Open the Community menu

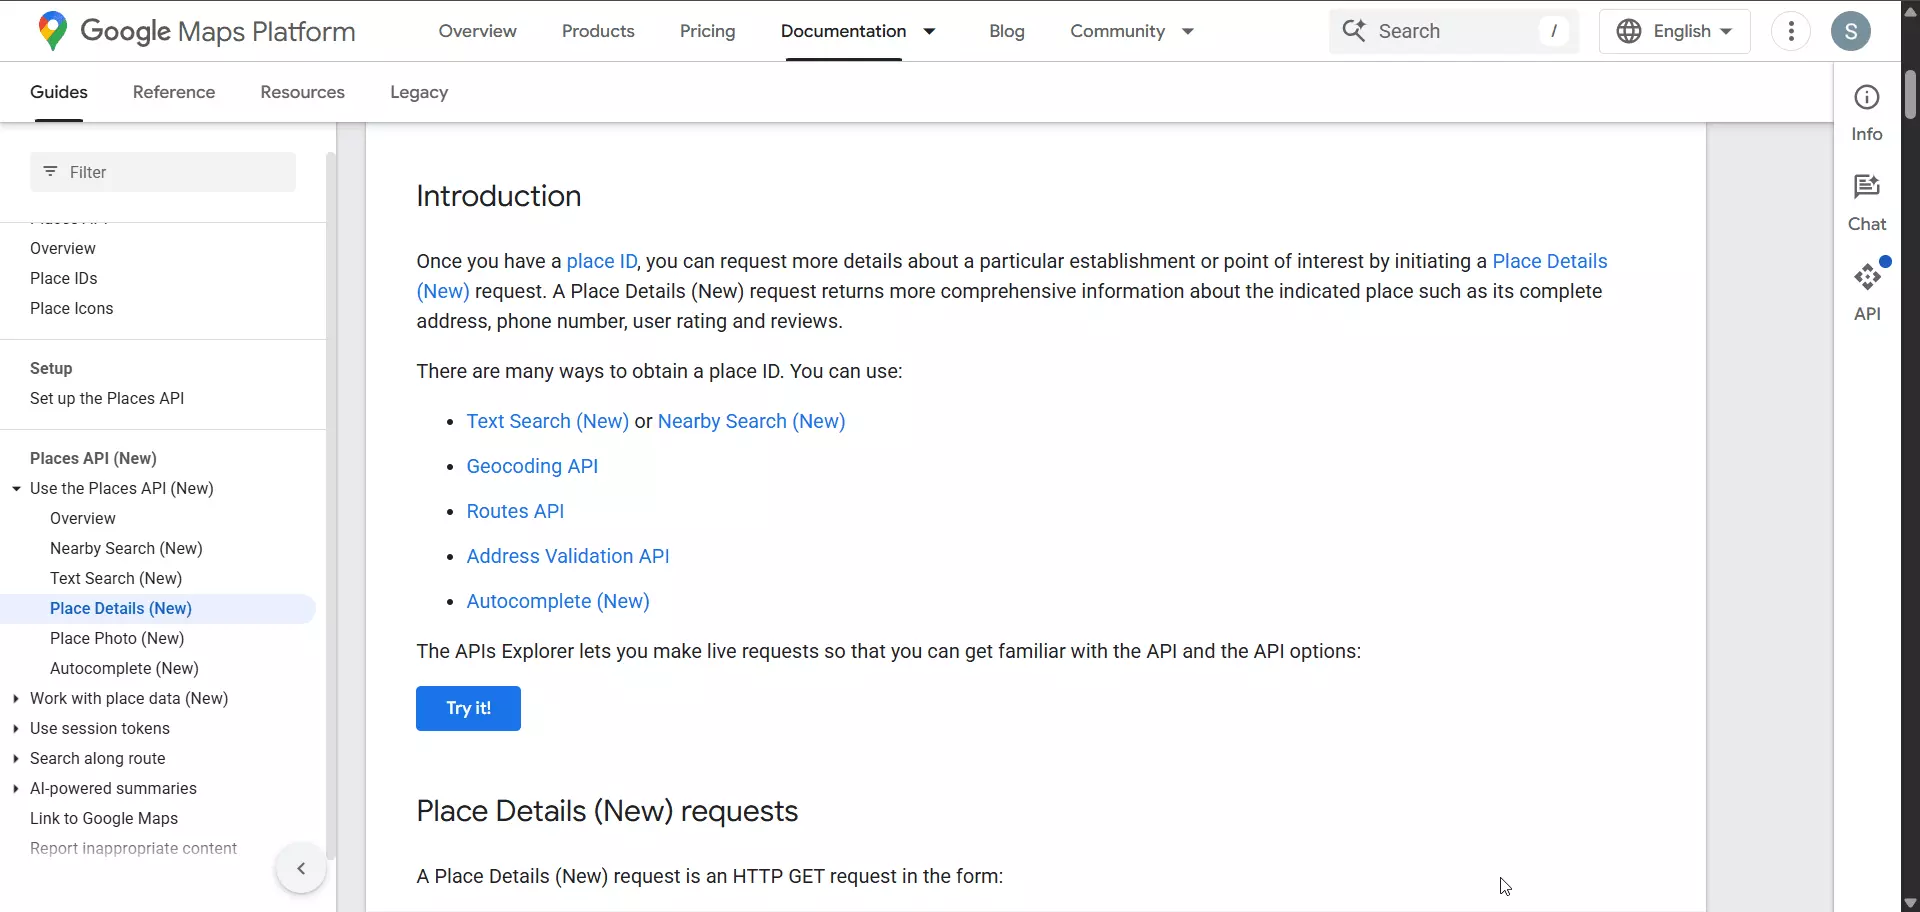pyautogui.click(x=1119, y=31)
